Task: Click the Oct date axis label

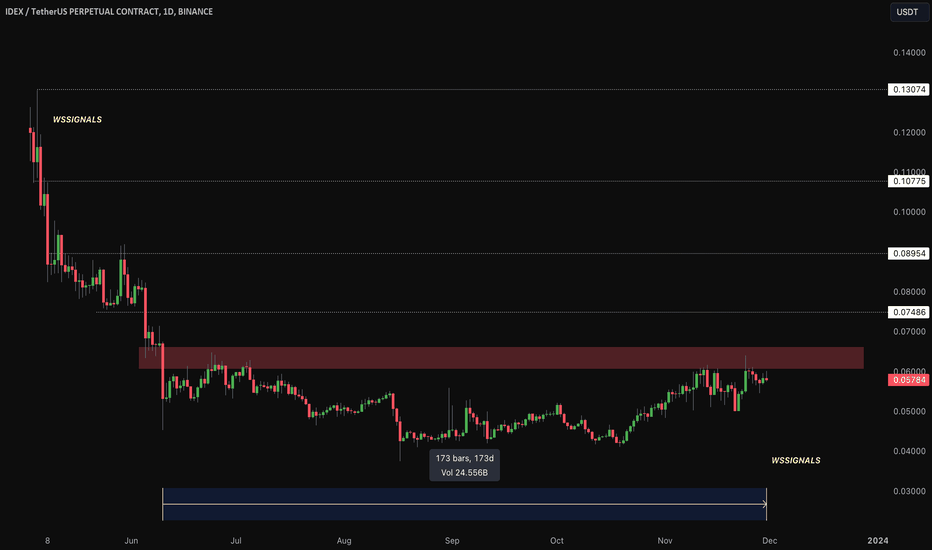Action: [x=557, y=541]
